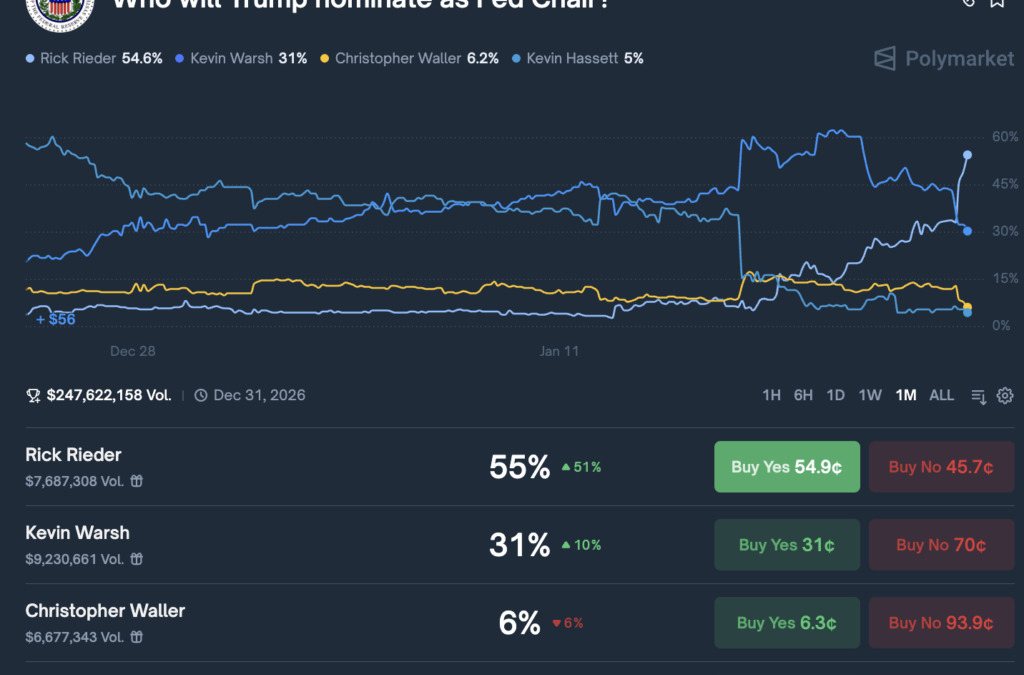Select the 1D chart range

tap(836, 396)
